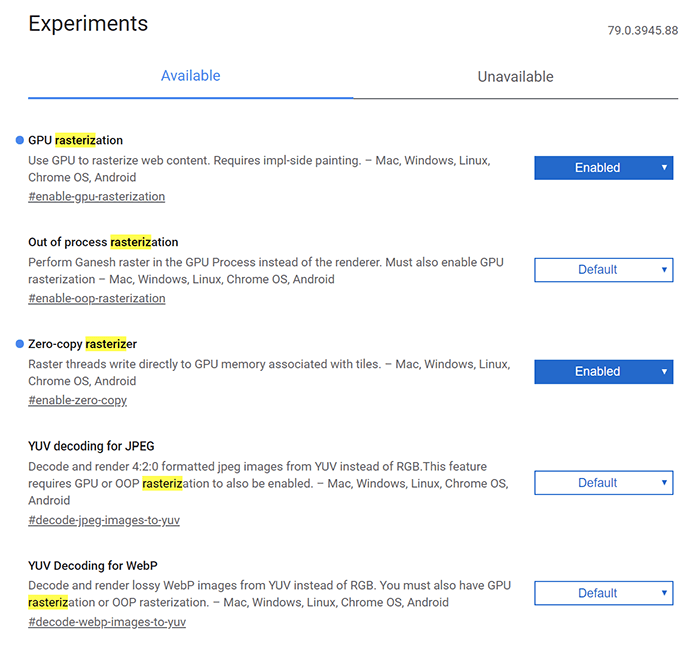
Task: Follow the #decode-jpeg-images-to-yuv link
Action: pos(104,520)
